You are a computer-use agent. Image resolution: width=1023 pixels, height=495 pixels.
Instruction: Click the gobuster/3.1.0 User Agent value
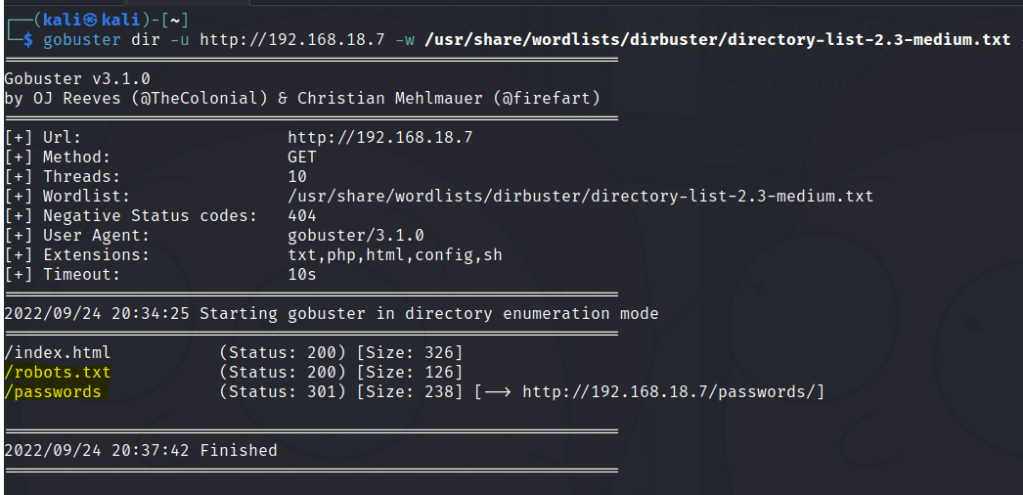point(356,235)
